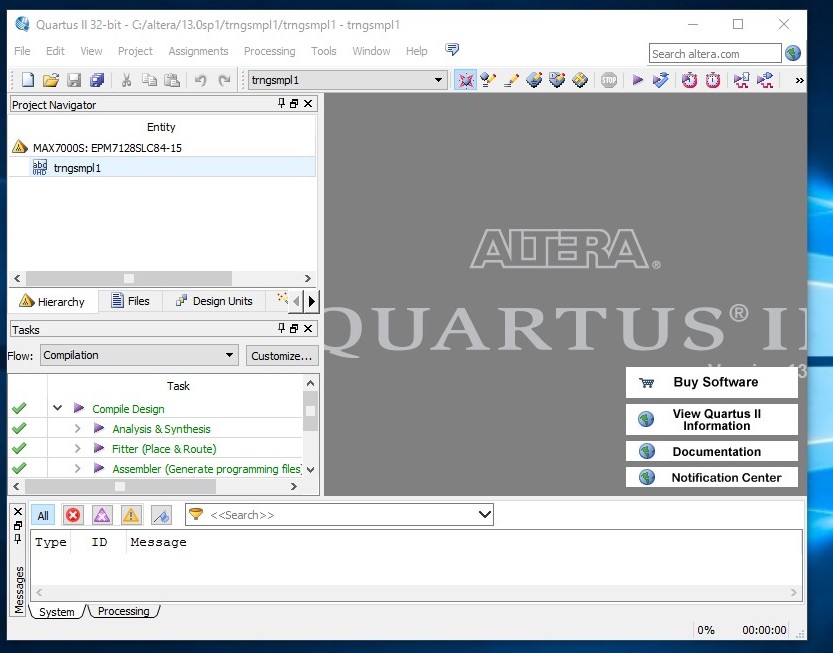Image resolution: width=833 pixels, height=653 pixels.
Task: Expand the Assembler task
Action: click(x=78, y=469)
